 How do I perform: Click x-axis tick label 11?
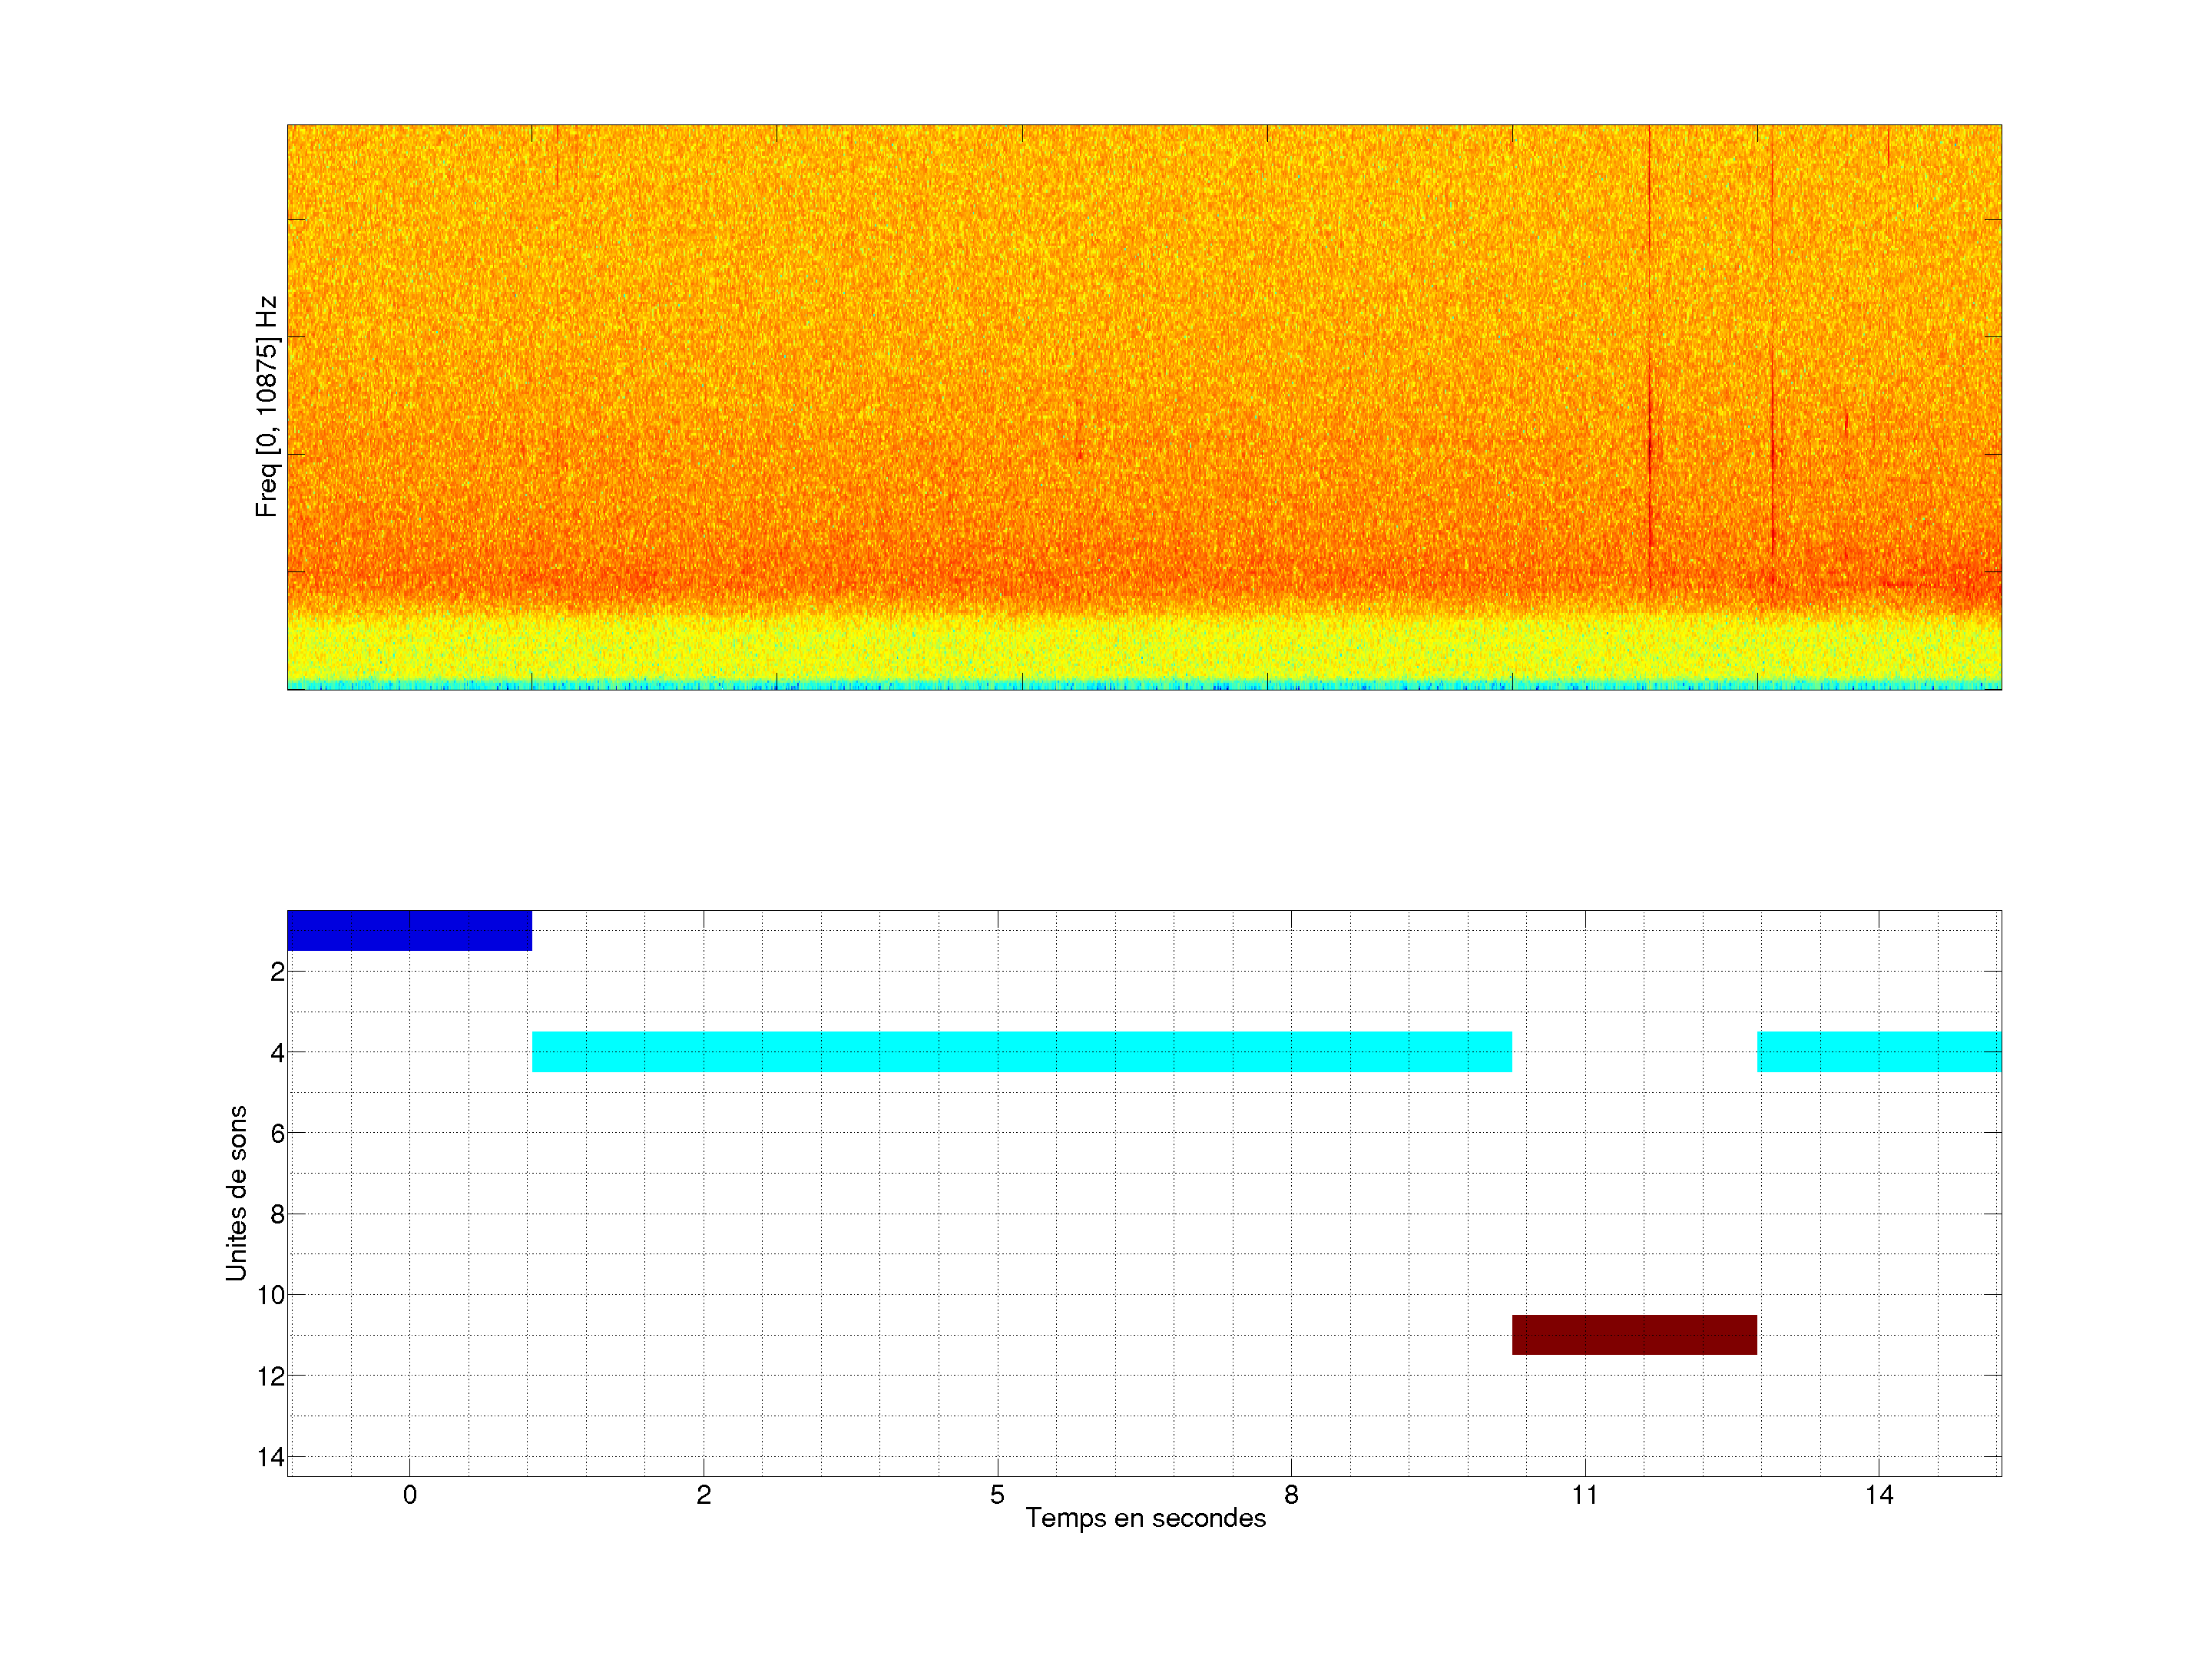[1585, 1495]
